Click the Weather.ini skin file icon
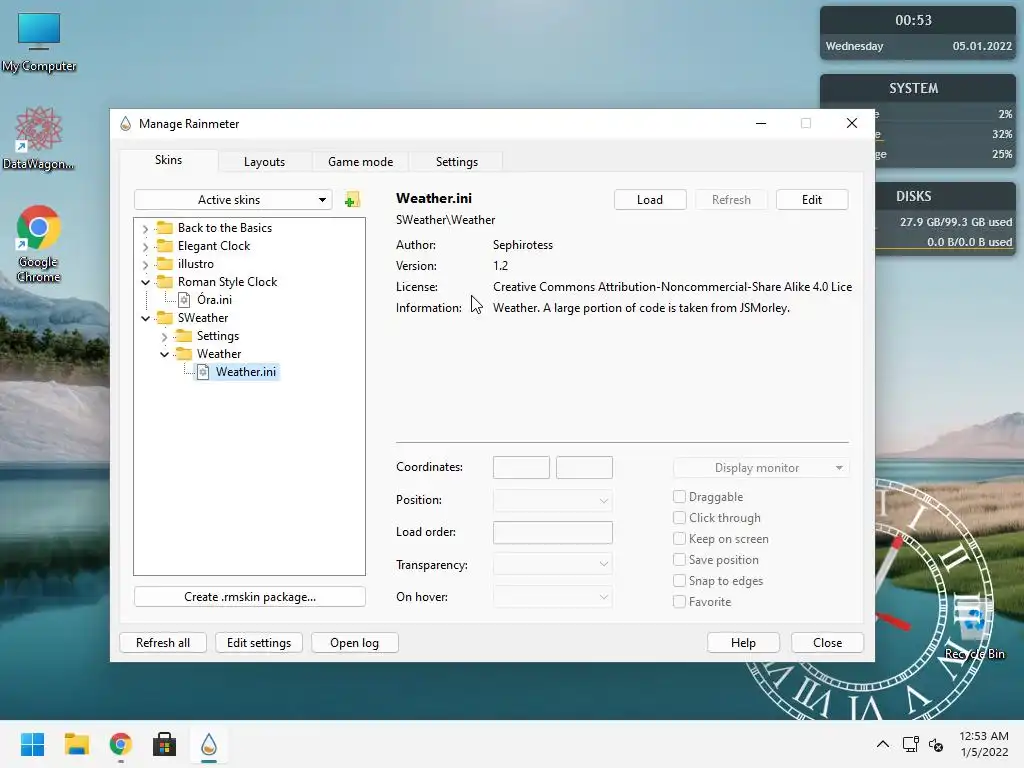 (x=203, y=372)
